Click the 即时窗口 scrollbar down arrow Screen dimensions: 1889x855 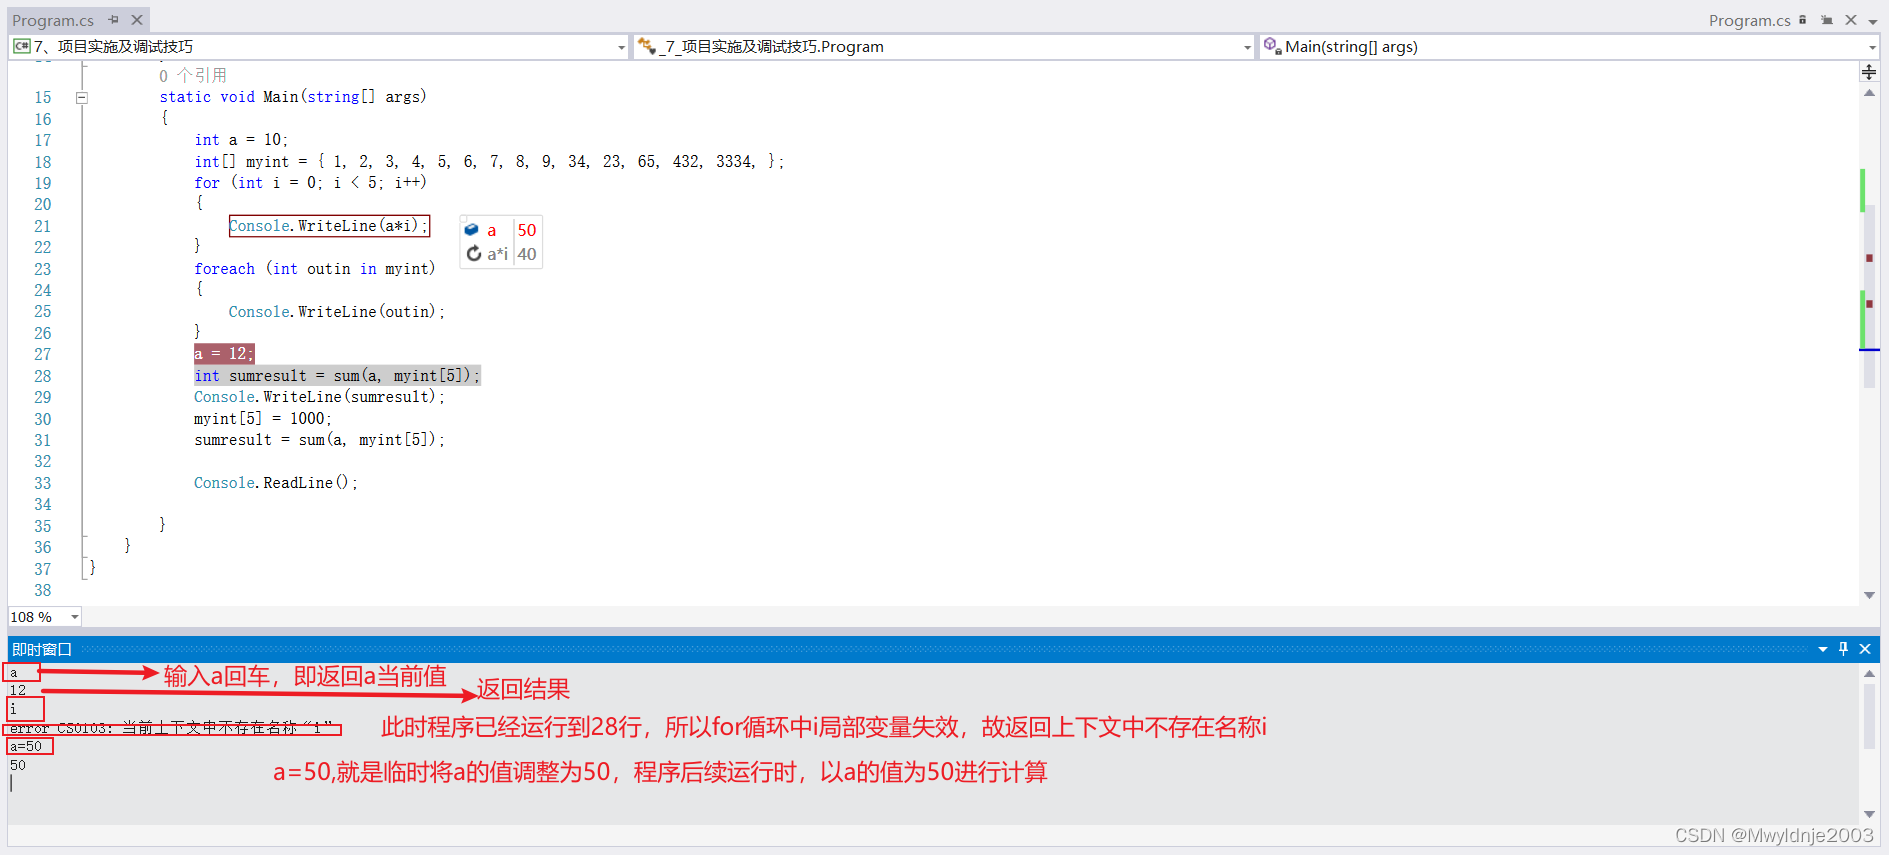1869,814
